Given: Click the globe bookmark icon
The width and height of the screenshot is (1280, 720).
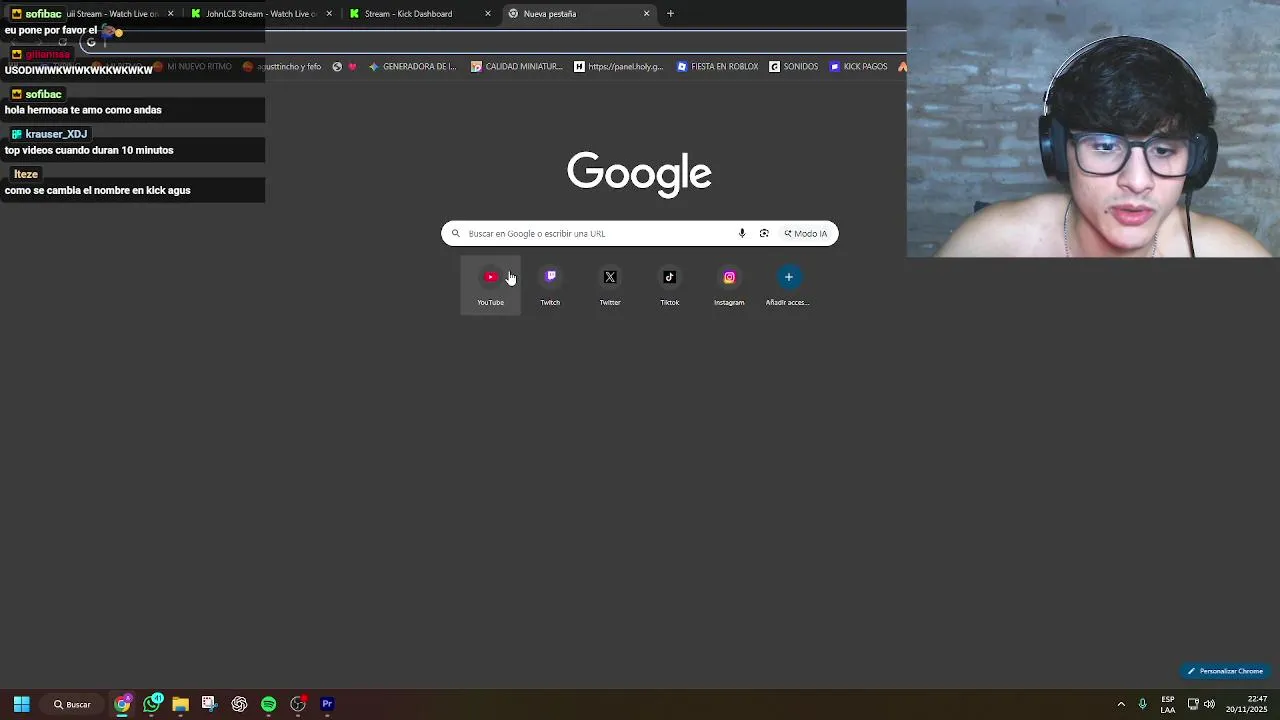Looking at the screenshot, I should pyautogui.click(x=337, y=67).
